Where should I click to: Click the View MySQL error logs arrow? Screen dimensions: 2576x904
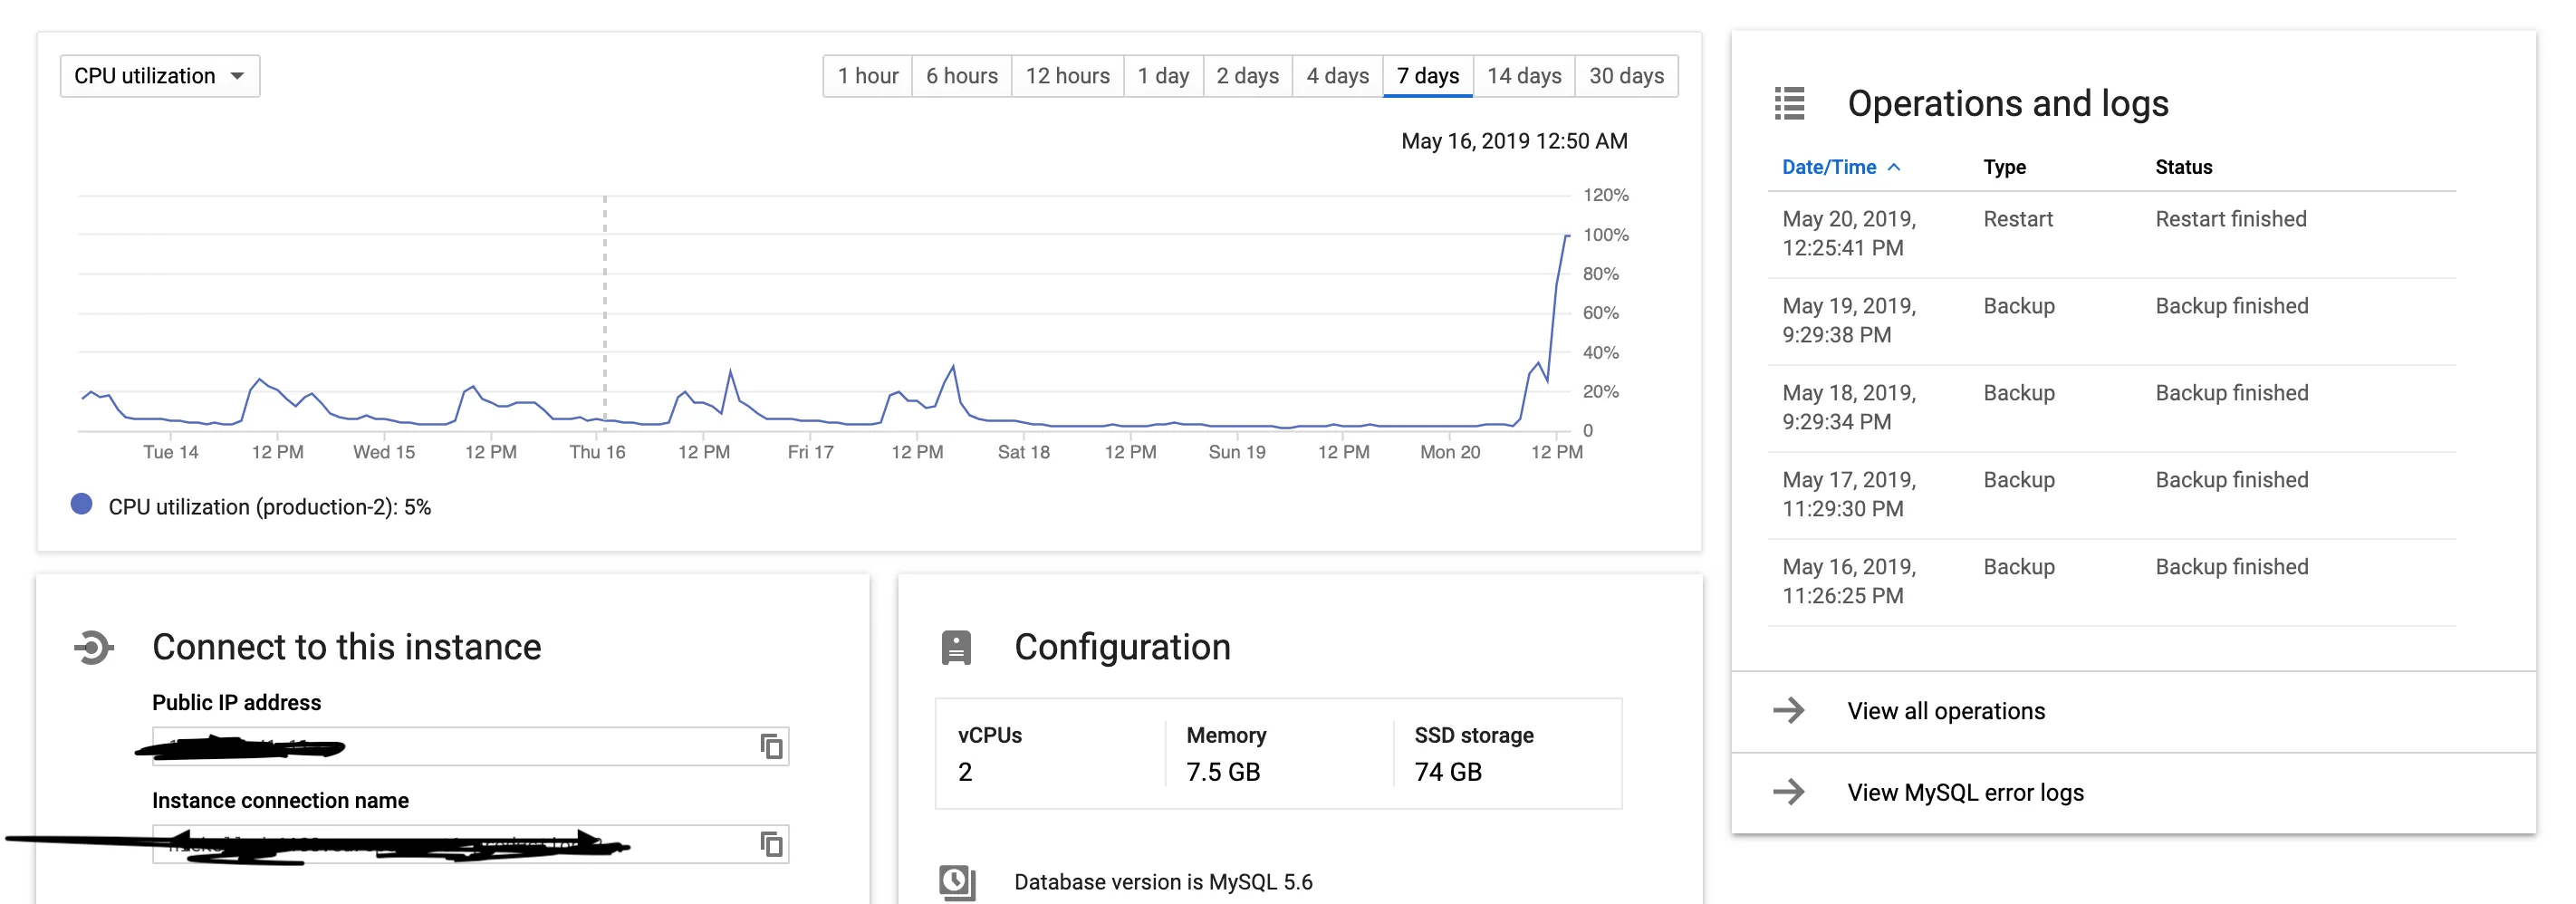(x=1788, y=793)
